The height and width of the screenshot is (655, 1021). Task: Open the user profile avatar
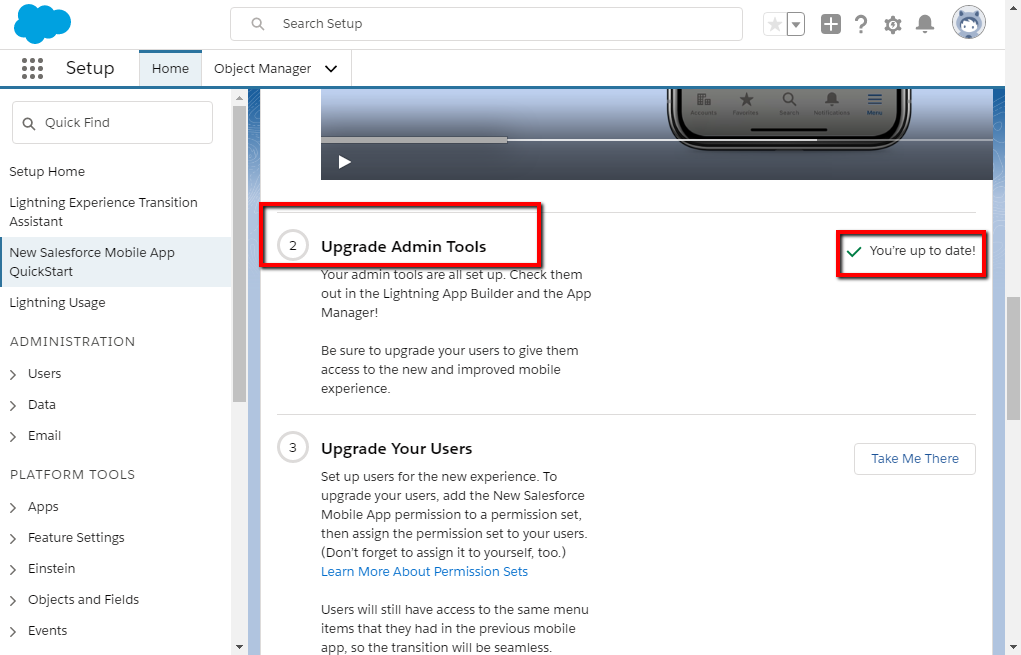pyautogui.click(x=968, y=23)
